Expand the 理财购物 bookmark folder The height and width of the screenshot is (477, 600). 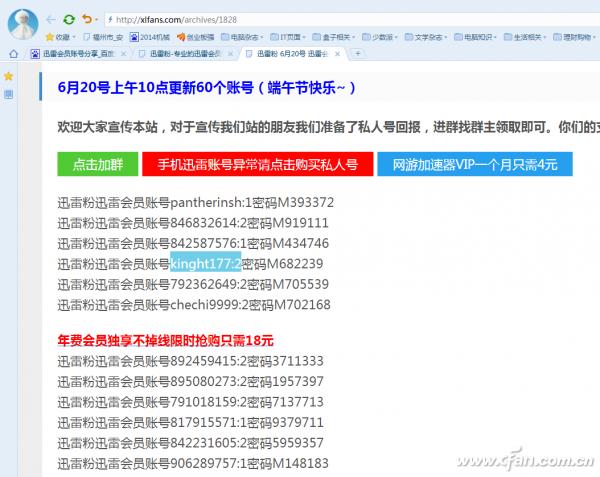tap(574, 37)
